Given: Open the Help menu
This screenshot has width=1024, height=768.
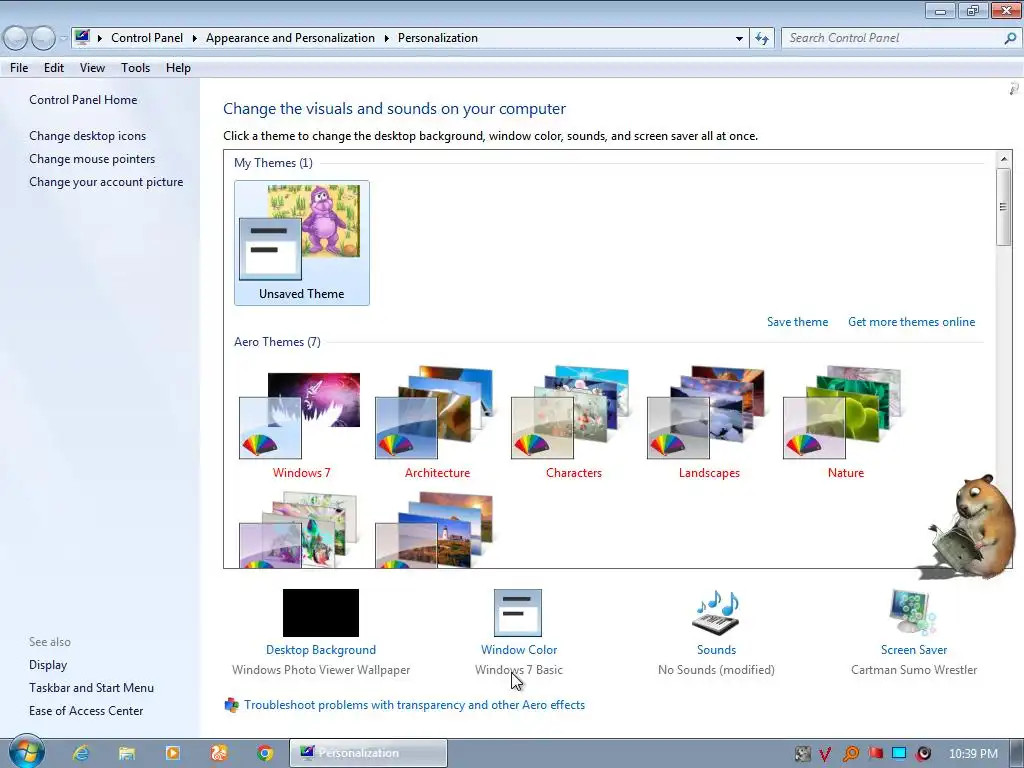Looking at the screenshot, I should pos(178,68).
